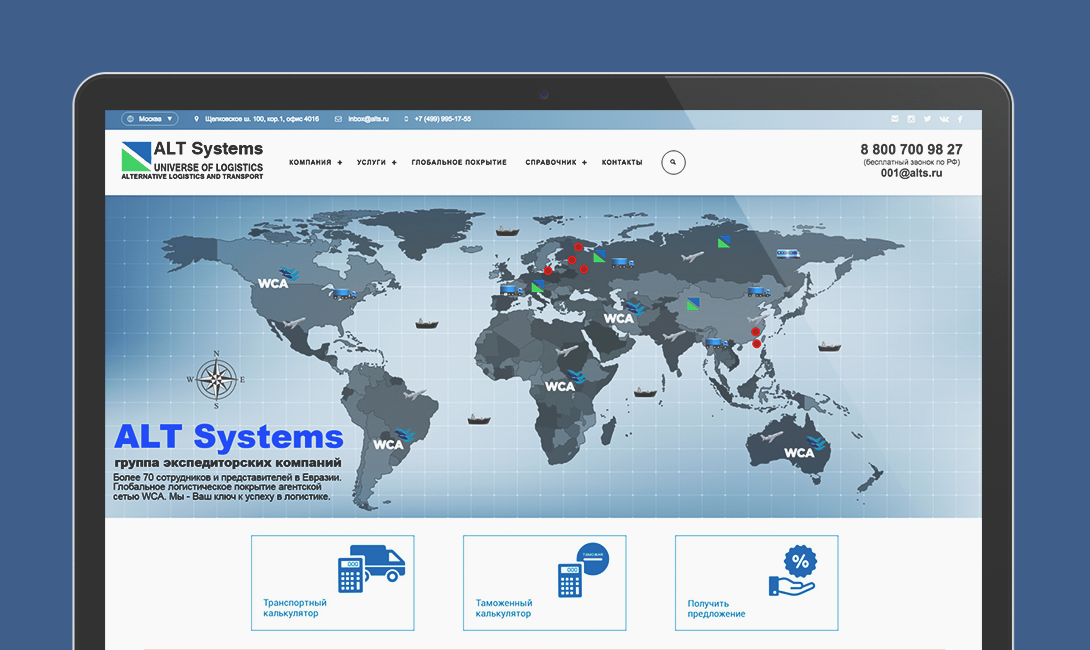Expand the Услуги submenu plus sign
The width and height of the screenshot is (1090, 650).
point(394,163)
